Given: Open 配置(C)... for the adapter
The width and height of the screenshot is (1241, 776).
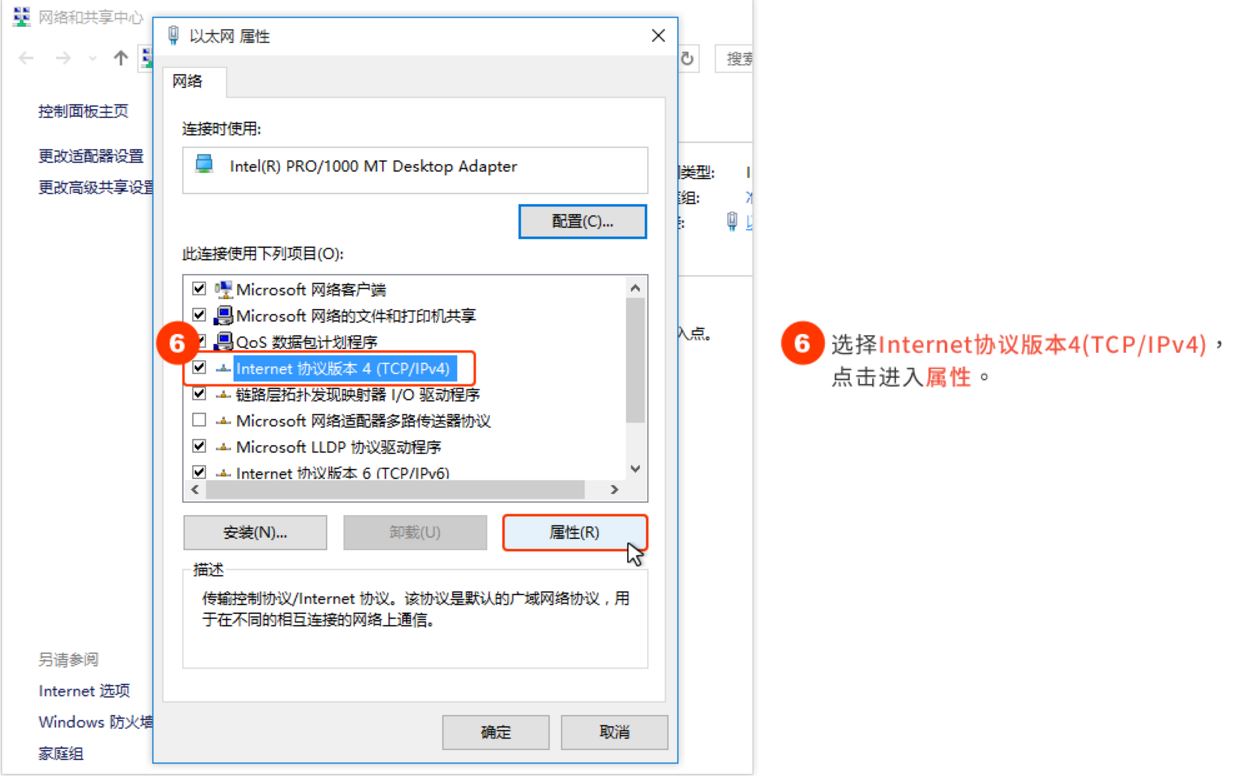Looking at the screenshot, I should (583, 221).
